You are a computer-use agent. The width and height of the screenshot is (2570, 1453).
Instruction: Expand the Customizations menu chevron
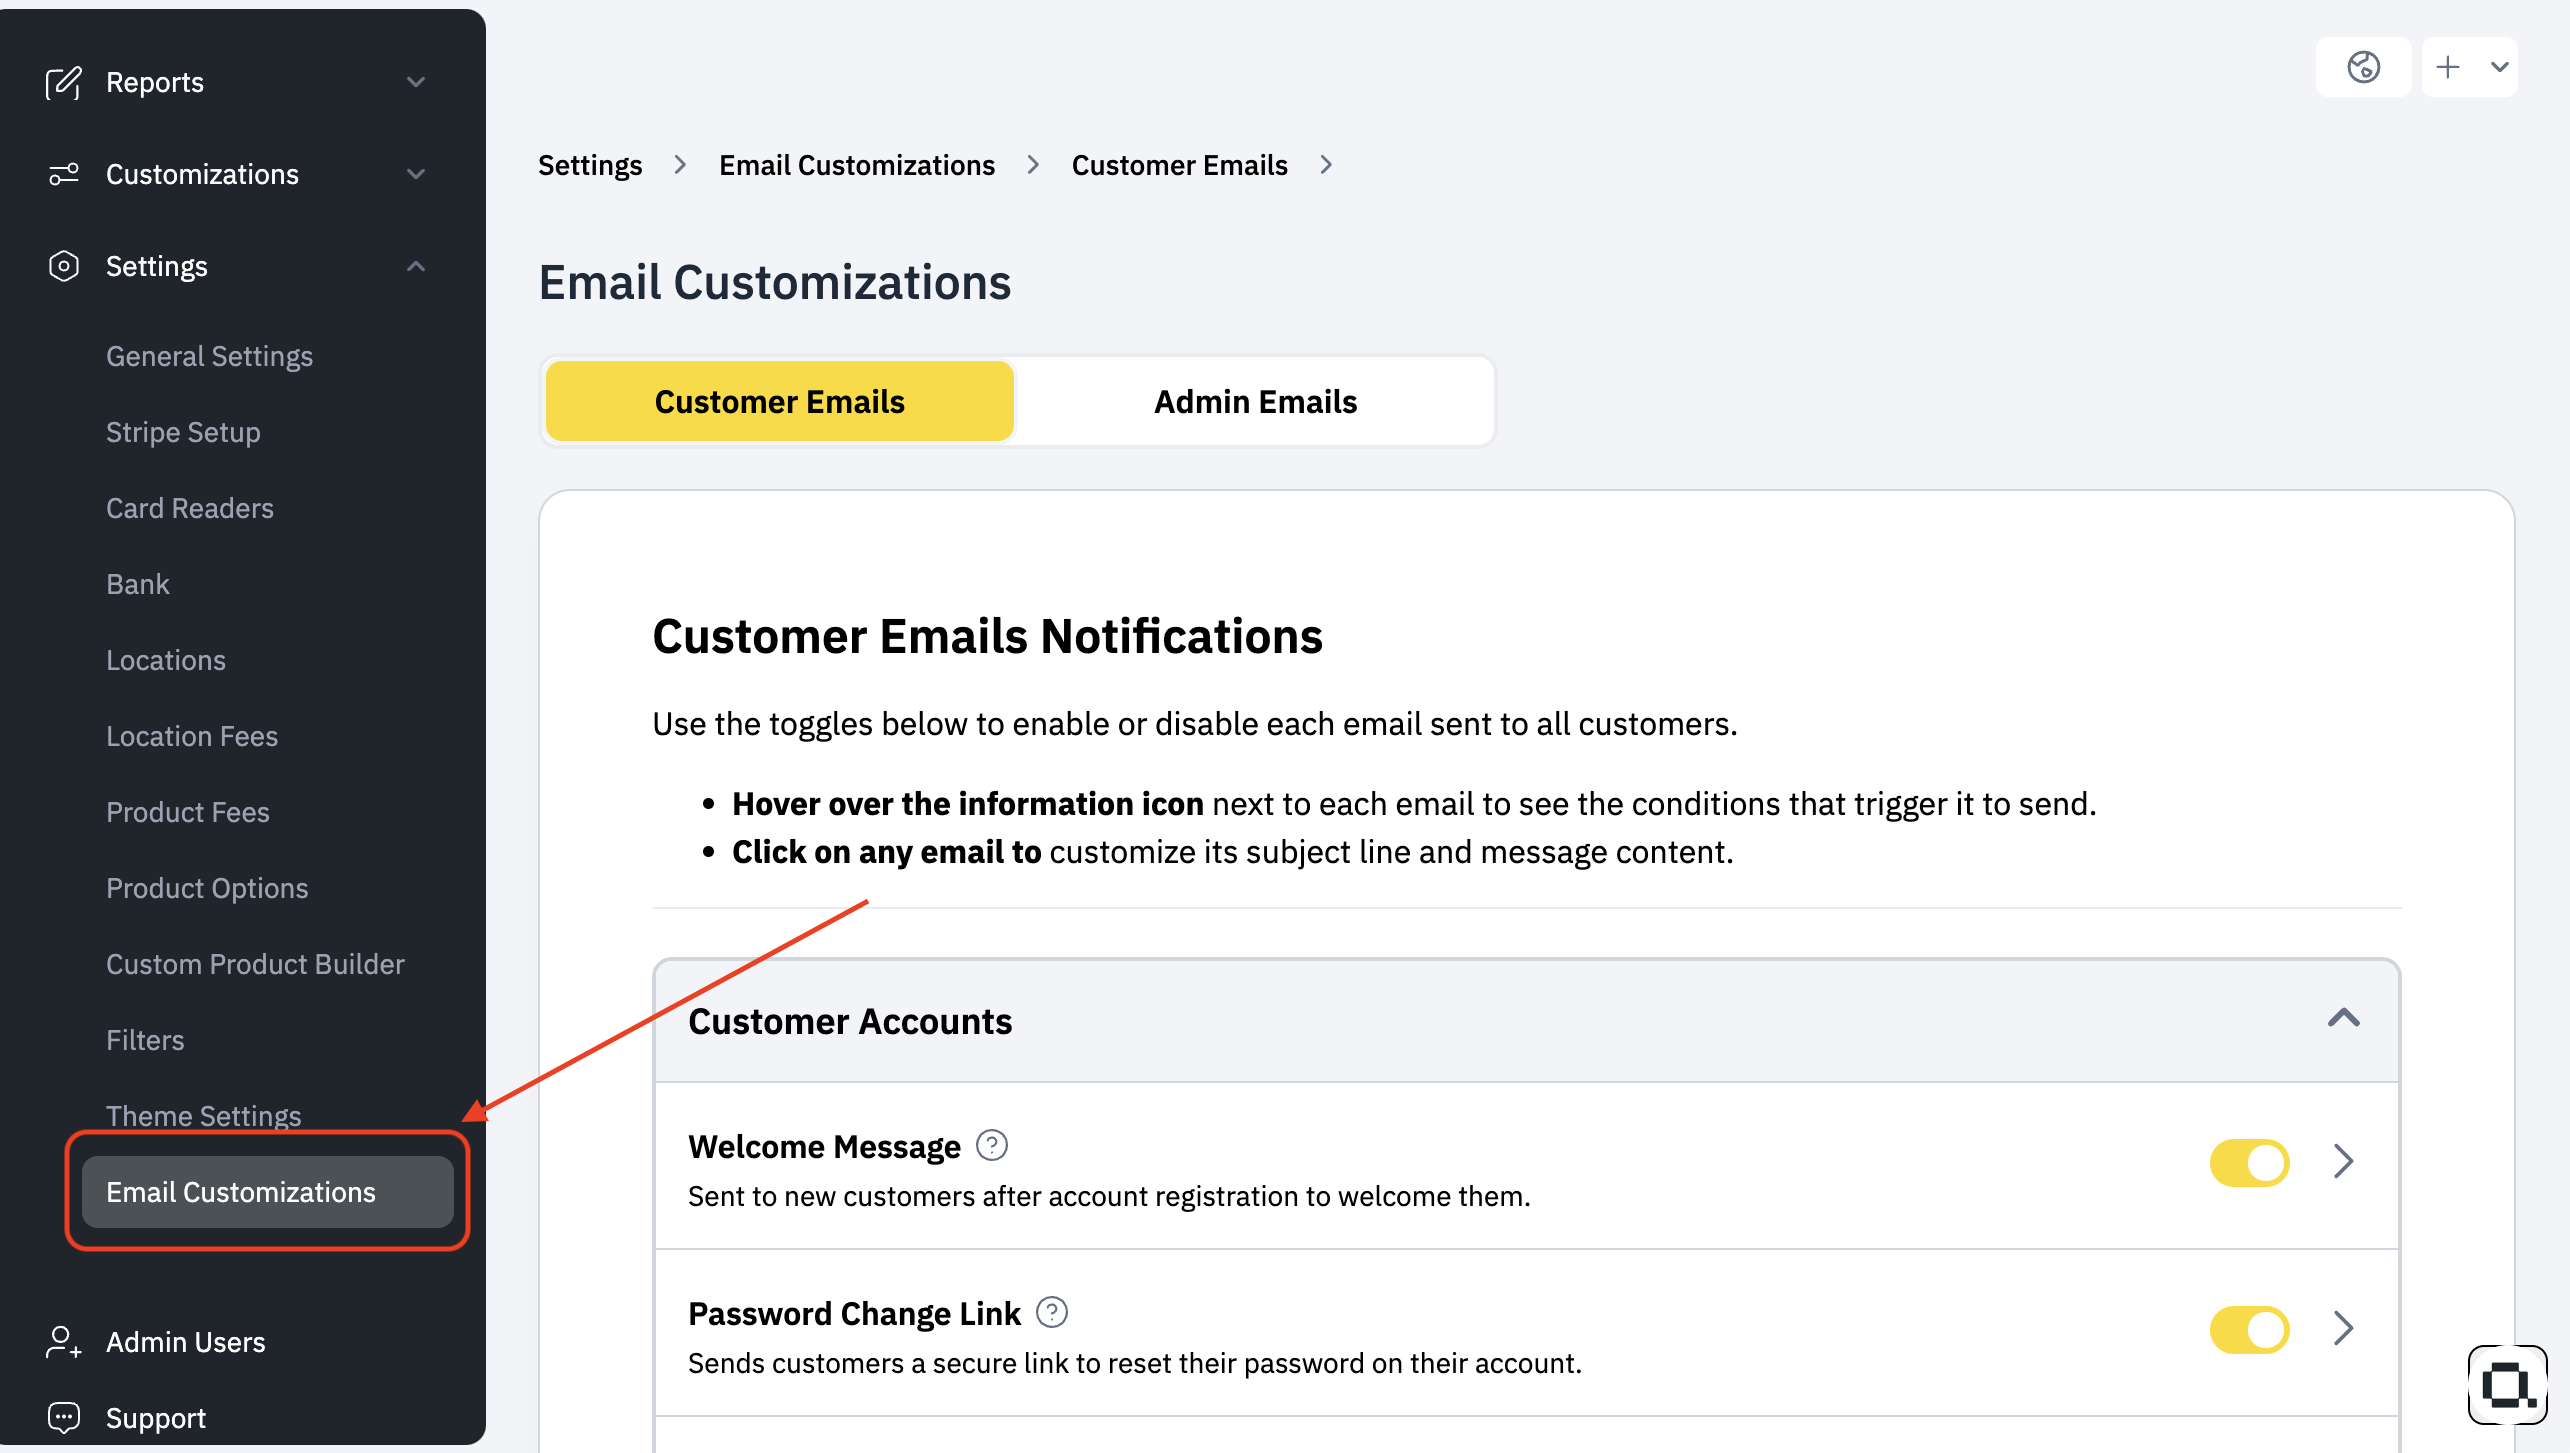click(x=416, y=175)
